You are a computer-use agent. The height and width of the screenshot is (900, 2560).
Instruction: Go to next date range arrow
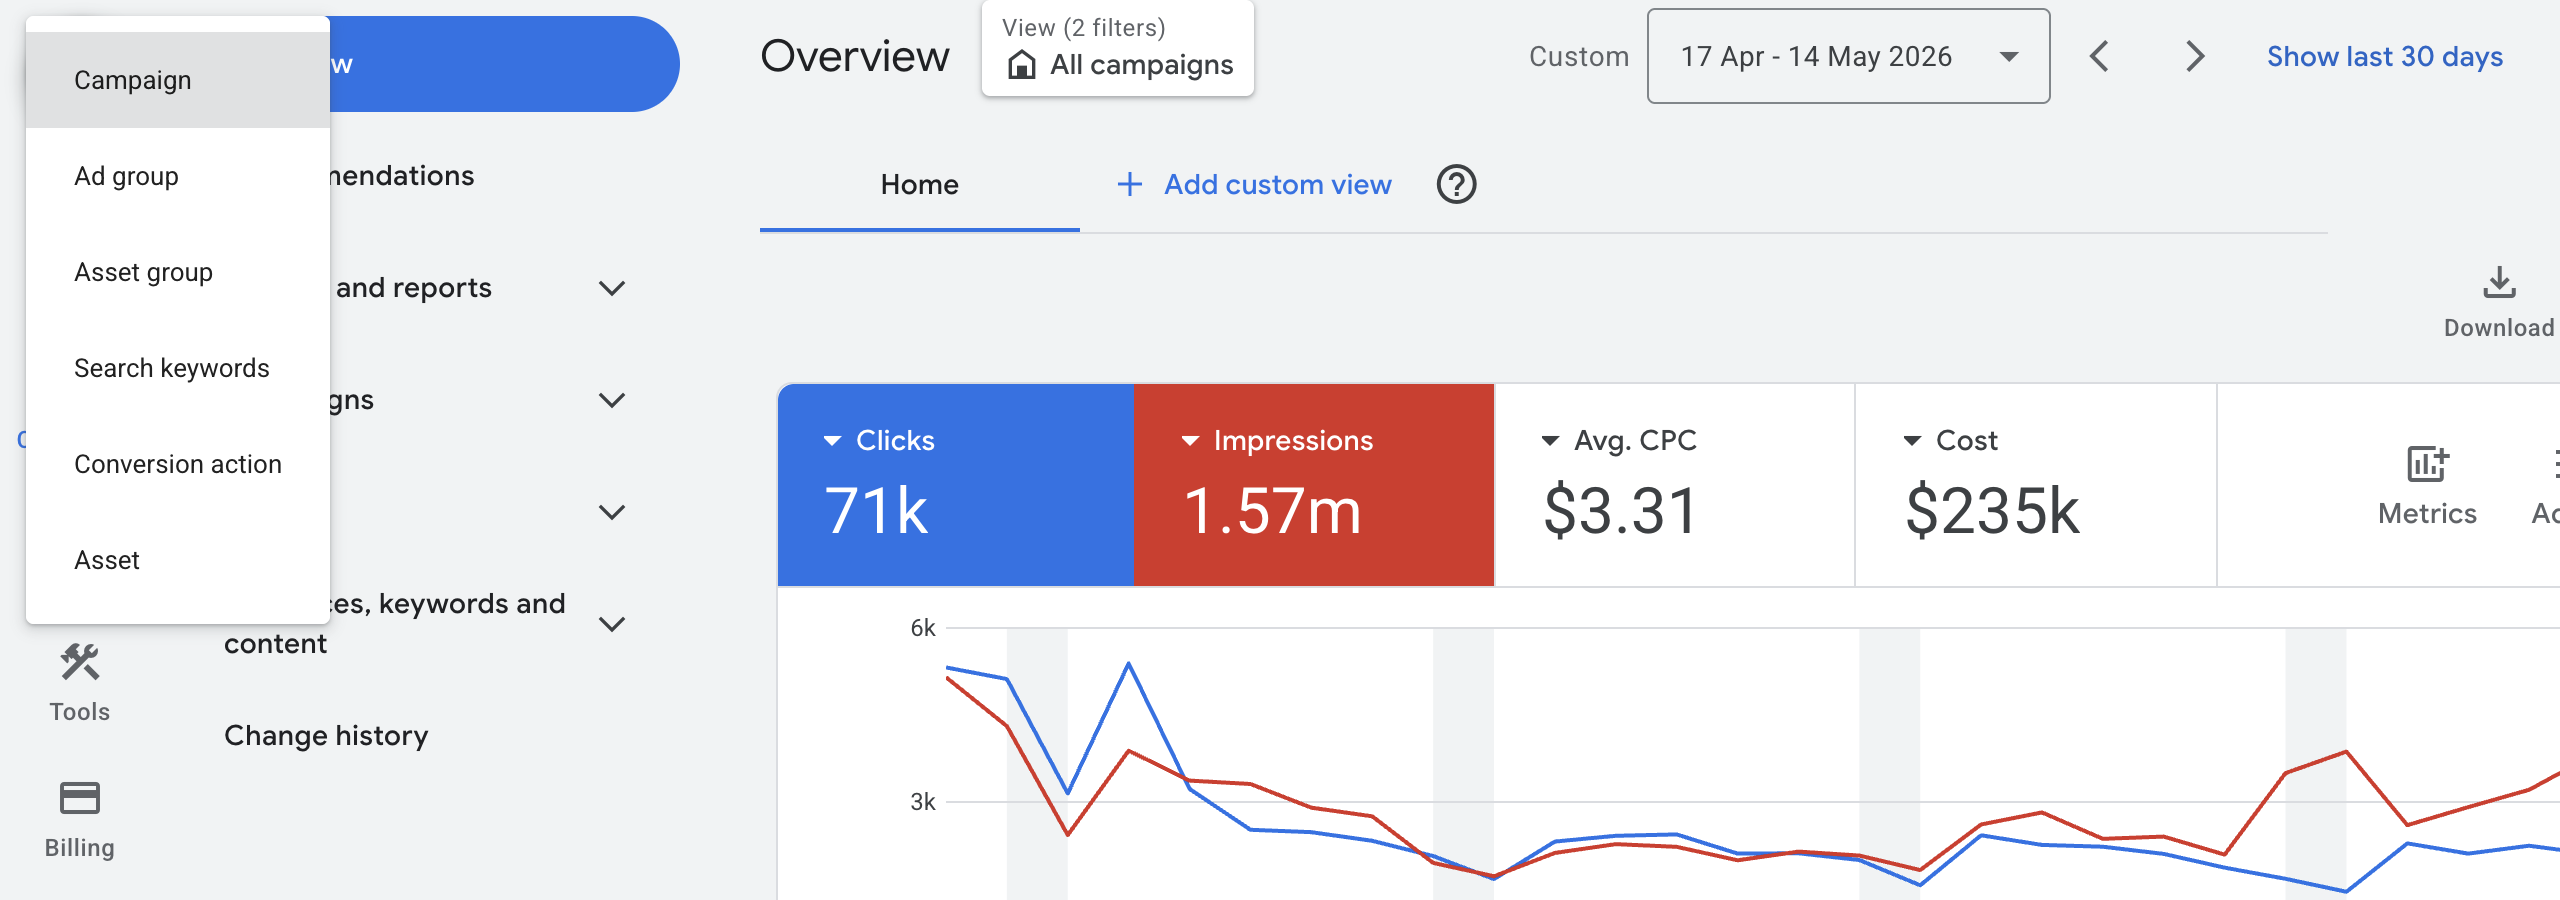tap(2195, 56)
